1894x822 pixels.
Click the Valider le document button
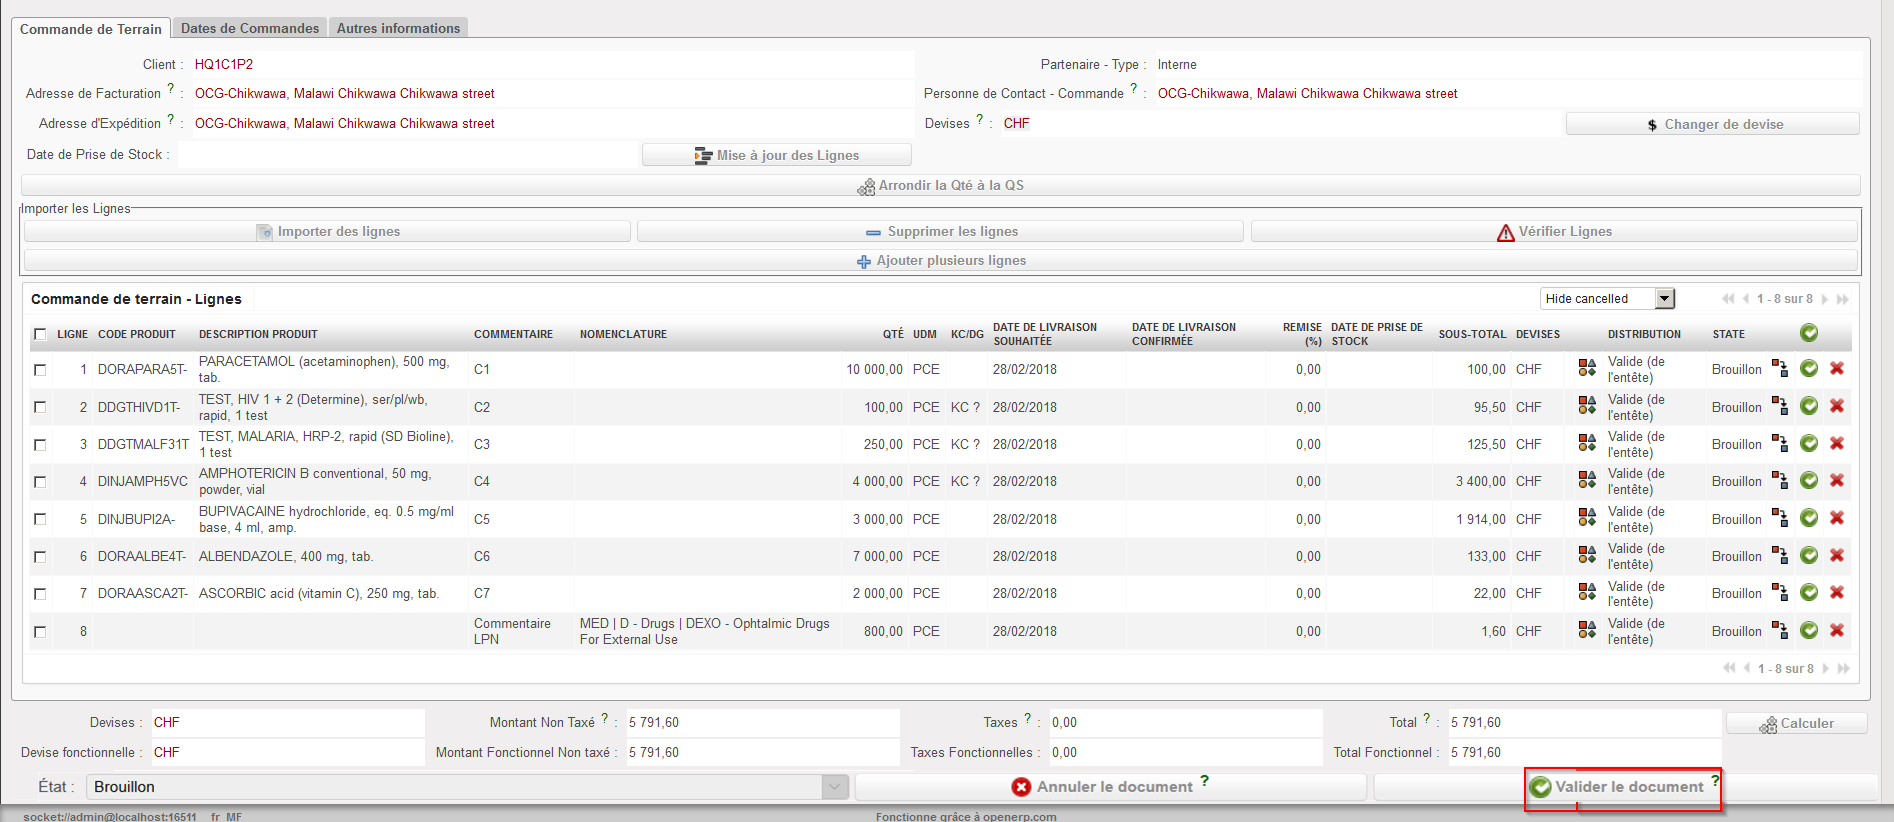(x=1622, y=787)
